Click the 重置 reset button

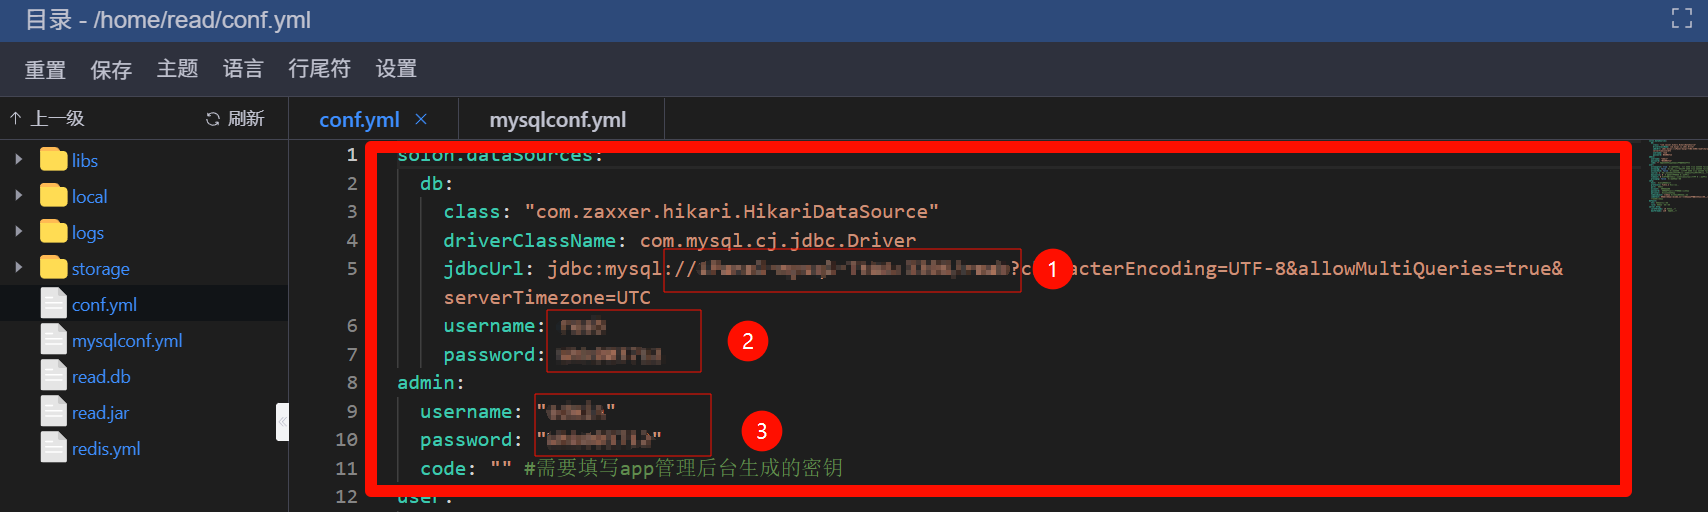45,70
